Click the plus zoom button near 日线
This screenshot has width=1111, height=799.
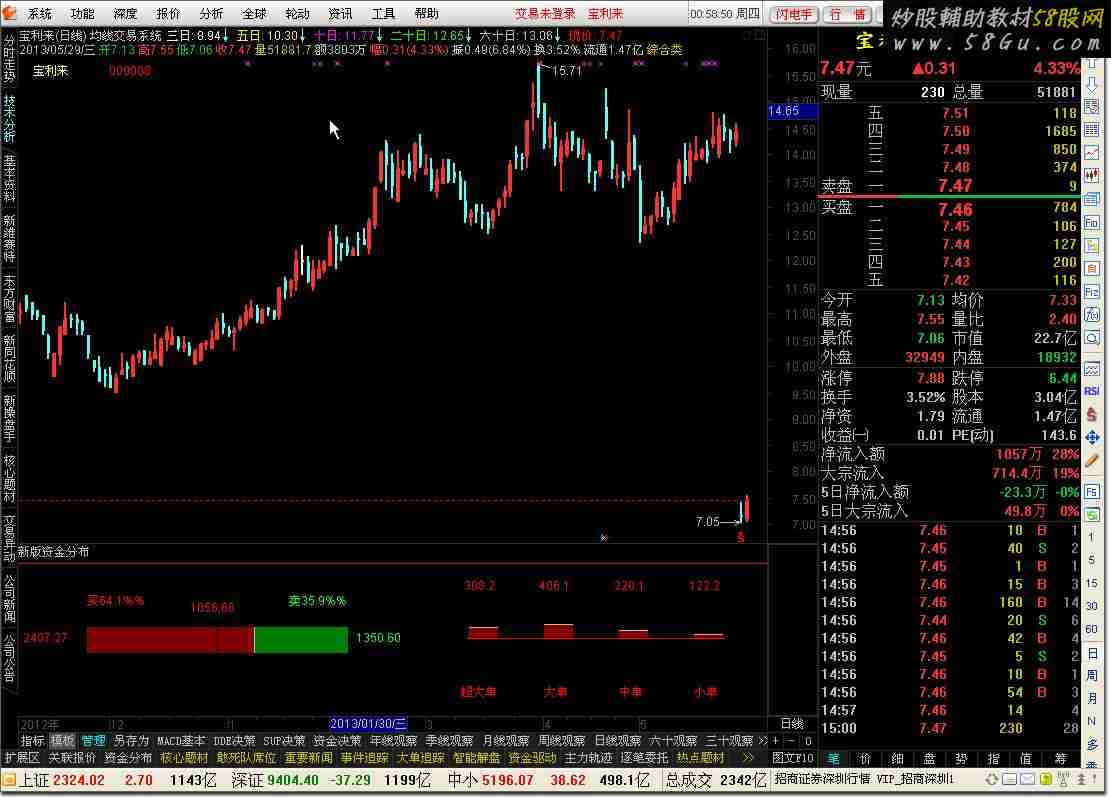[x=776, y=741]
